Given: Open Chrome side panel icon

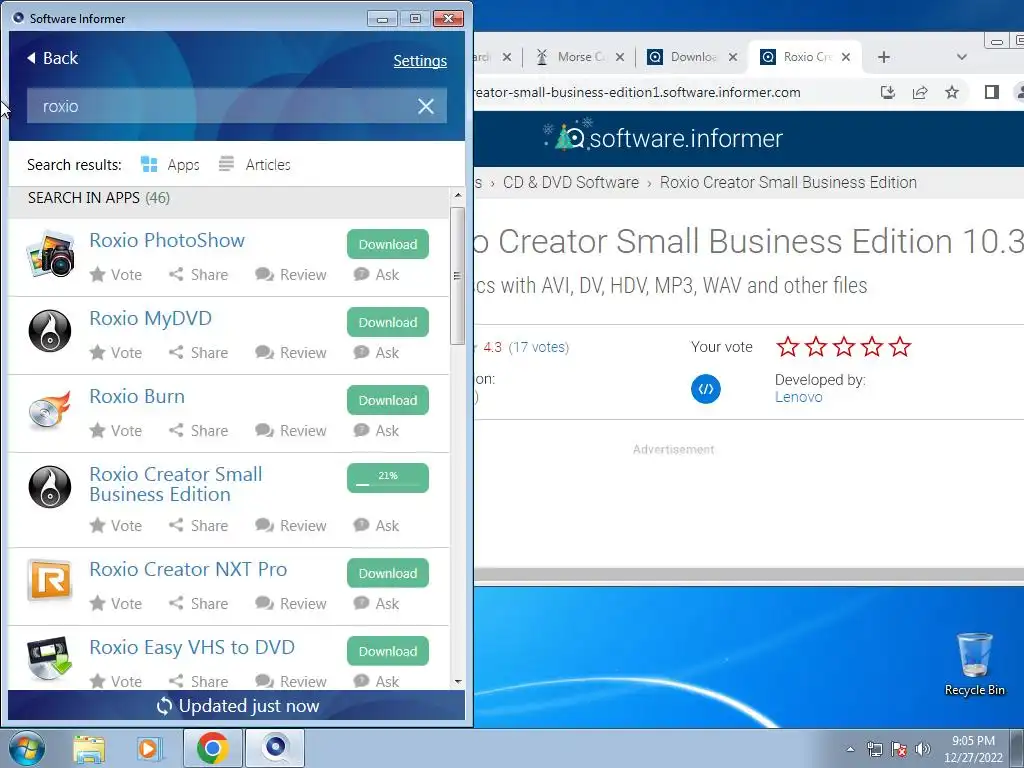Looking at the screenshot, I should click(991, 92).
